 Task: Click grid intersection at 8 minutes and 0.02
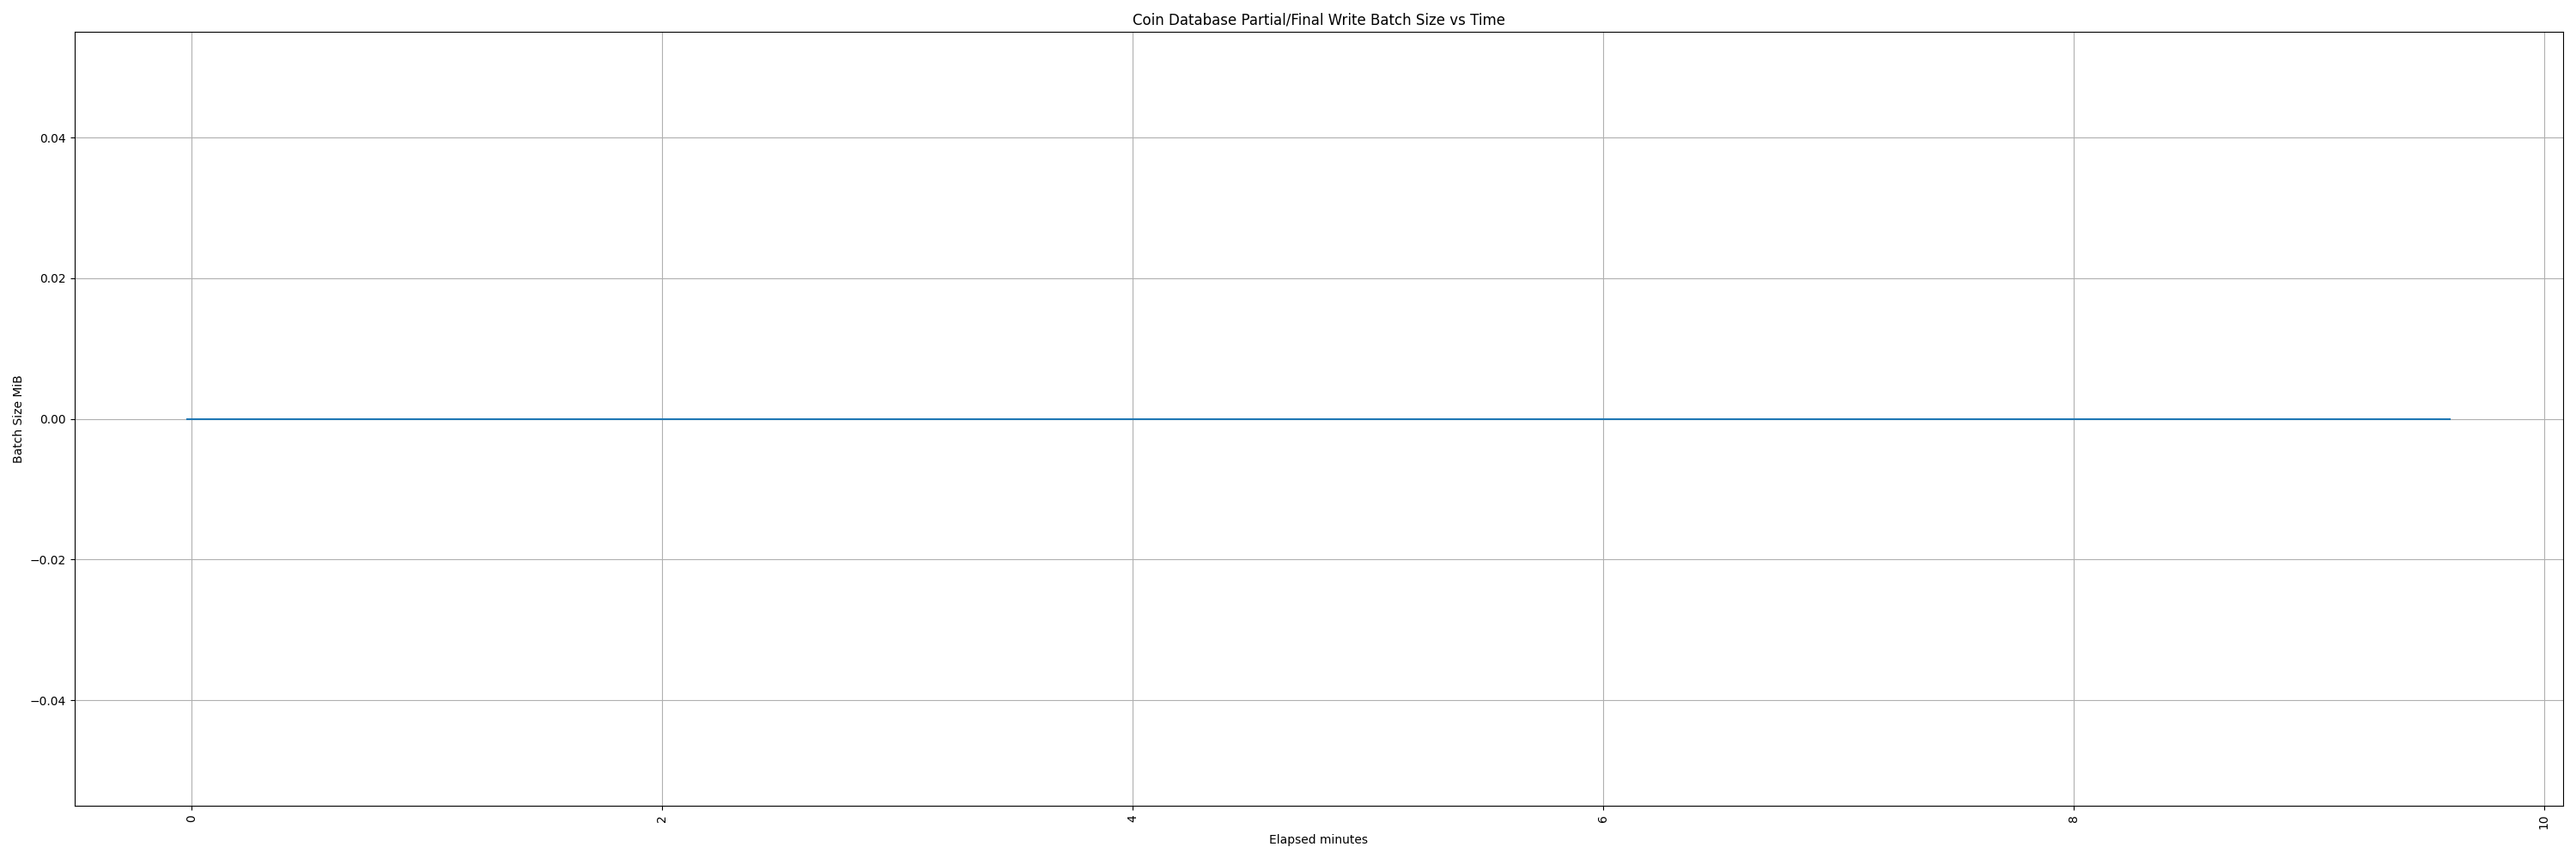coord(2073,279)
